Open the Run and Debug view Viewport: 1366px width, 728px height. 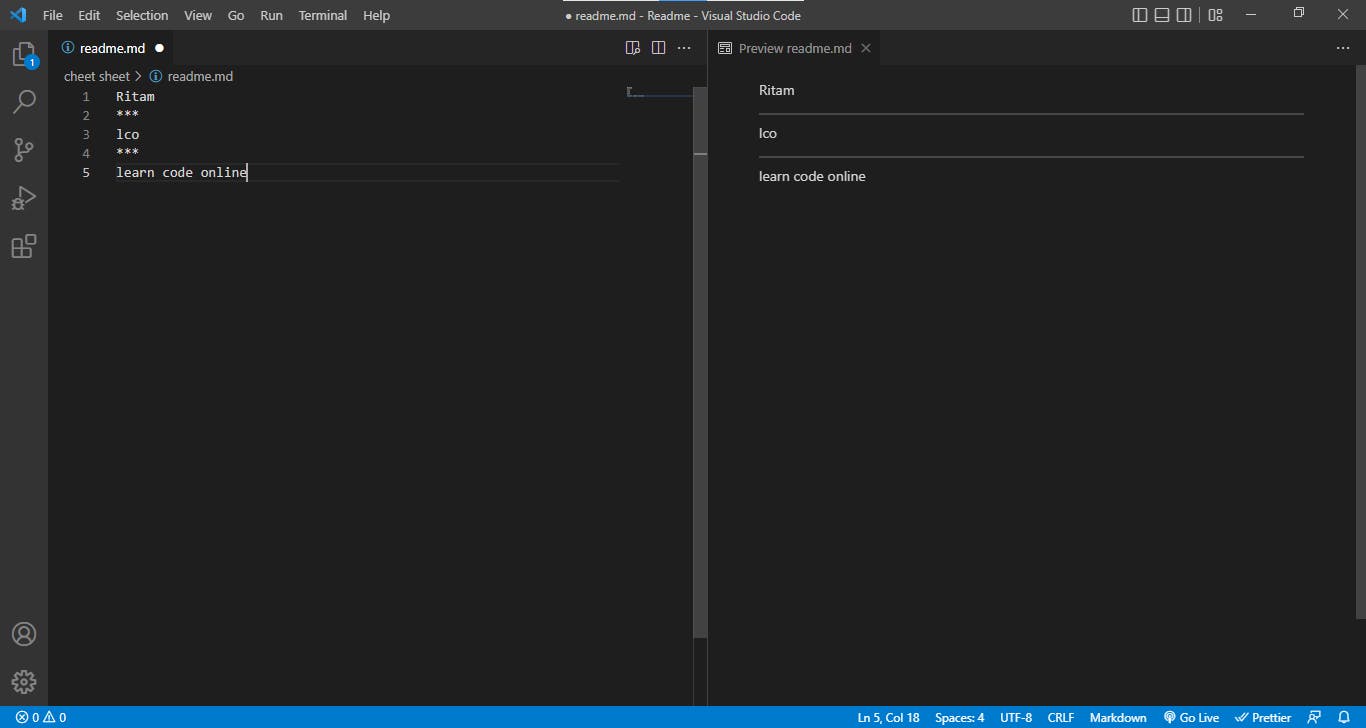[24, 198]
